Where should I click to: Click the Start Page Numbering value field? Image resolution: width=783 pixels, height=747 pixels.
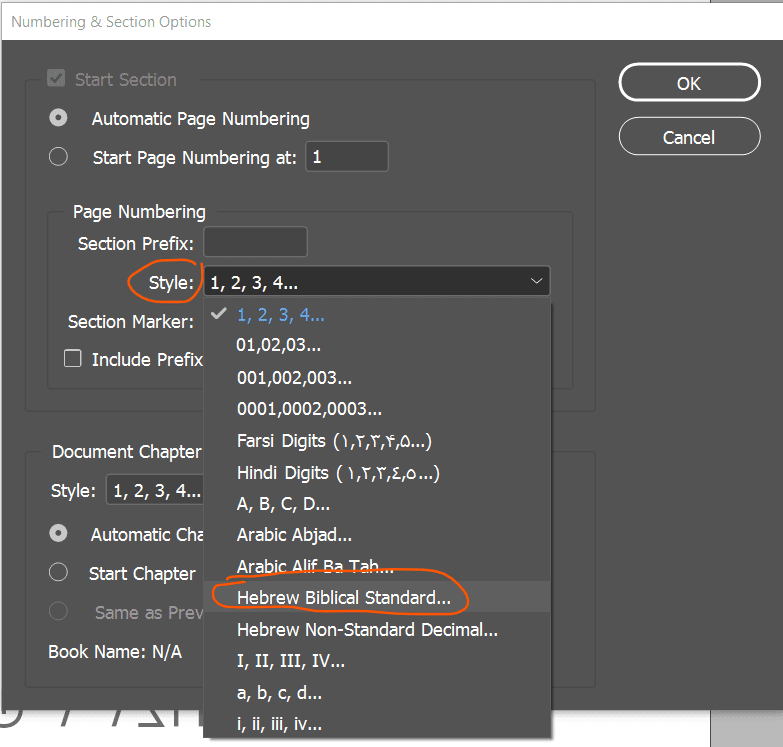pyautogui.click(x=347, y=157)
